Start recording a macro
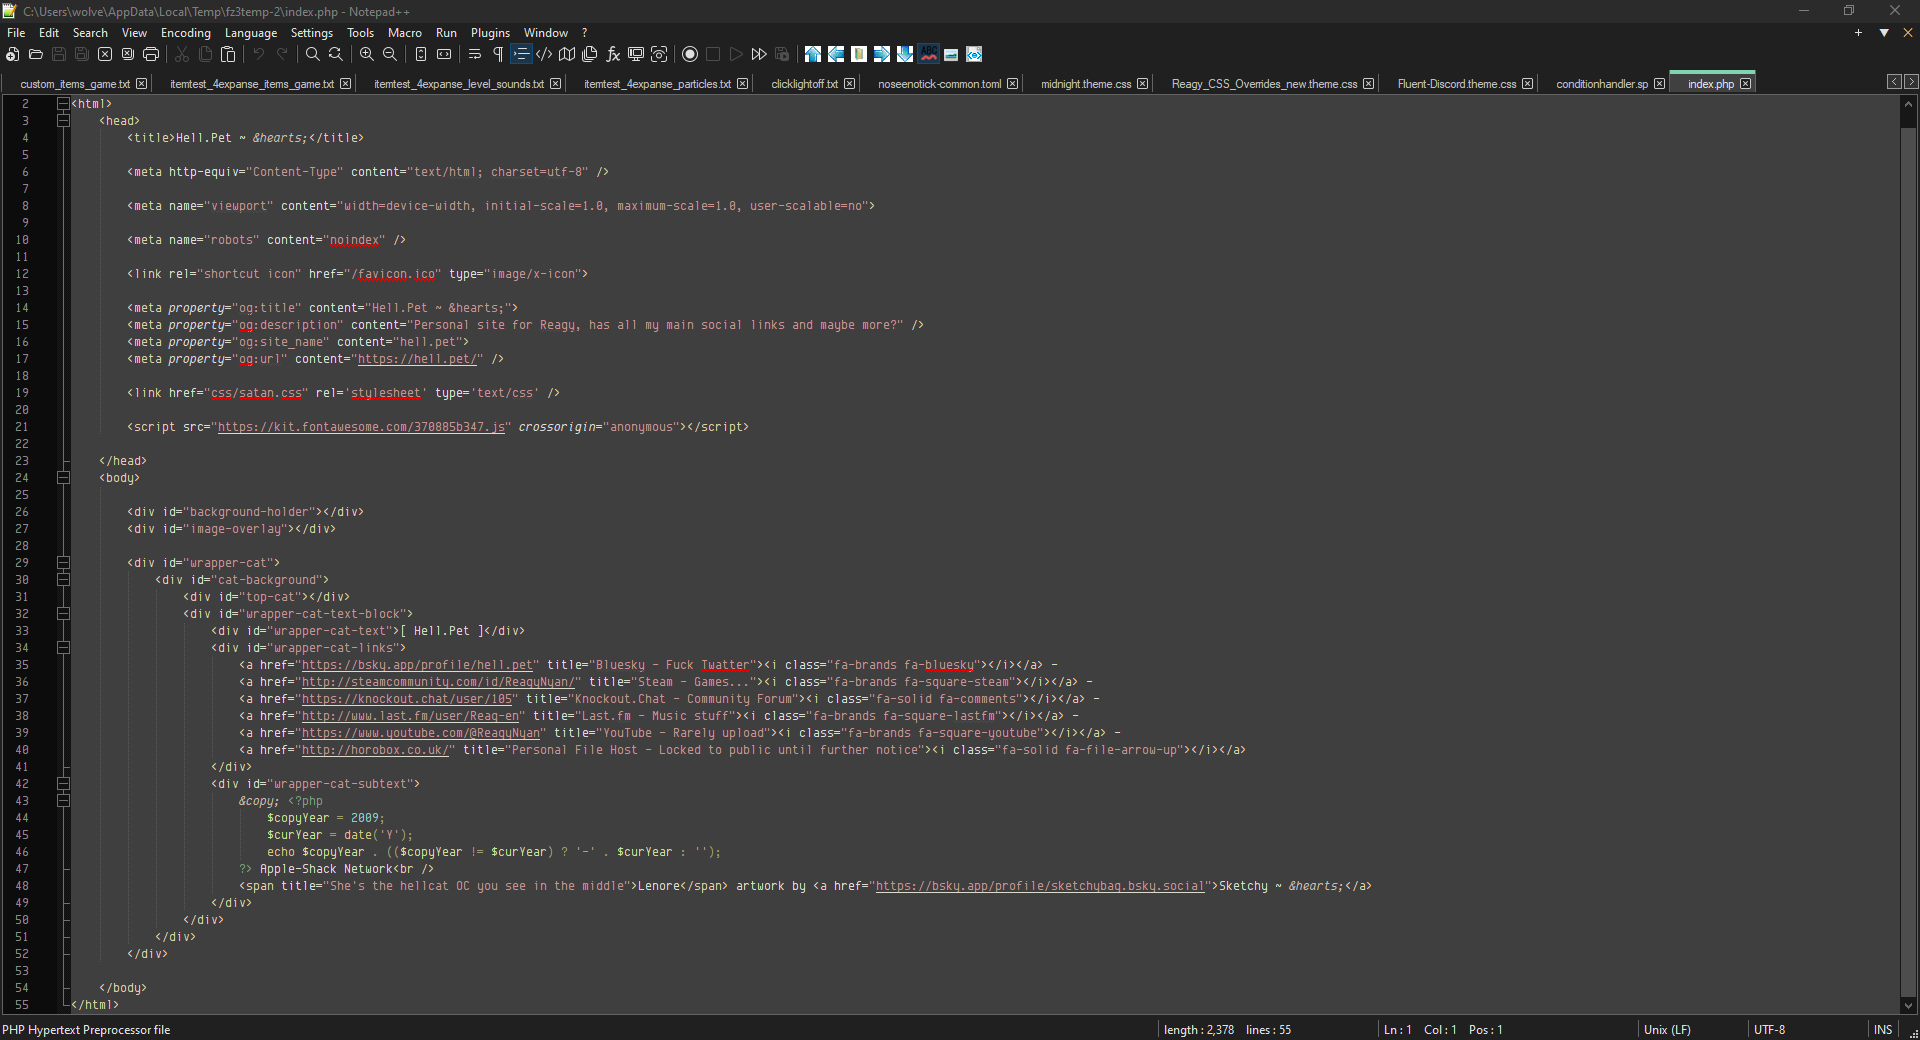Viewport: 1920px width, 1040px height. [690, 54]
